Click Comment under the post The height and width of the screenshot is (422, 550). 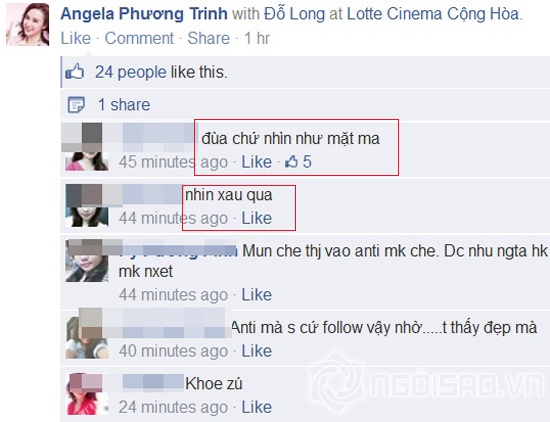tap(139, 38)
